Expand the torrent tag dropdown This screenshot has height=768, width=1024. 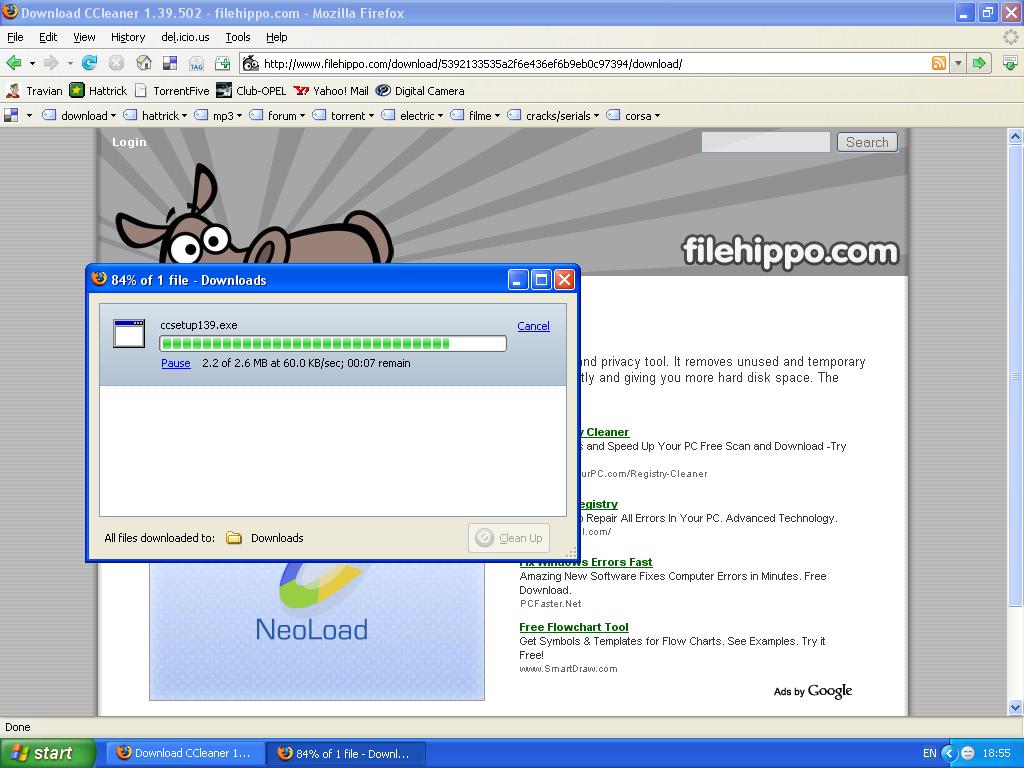(344, 116)
